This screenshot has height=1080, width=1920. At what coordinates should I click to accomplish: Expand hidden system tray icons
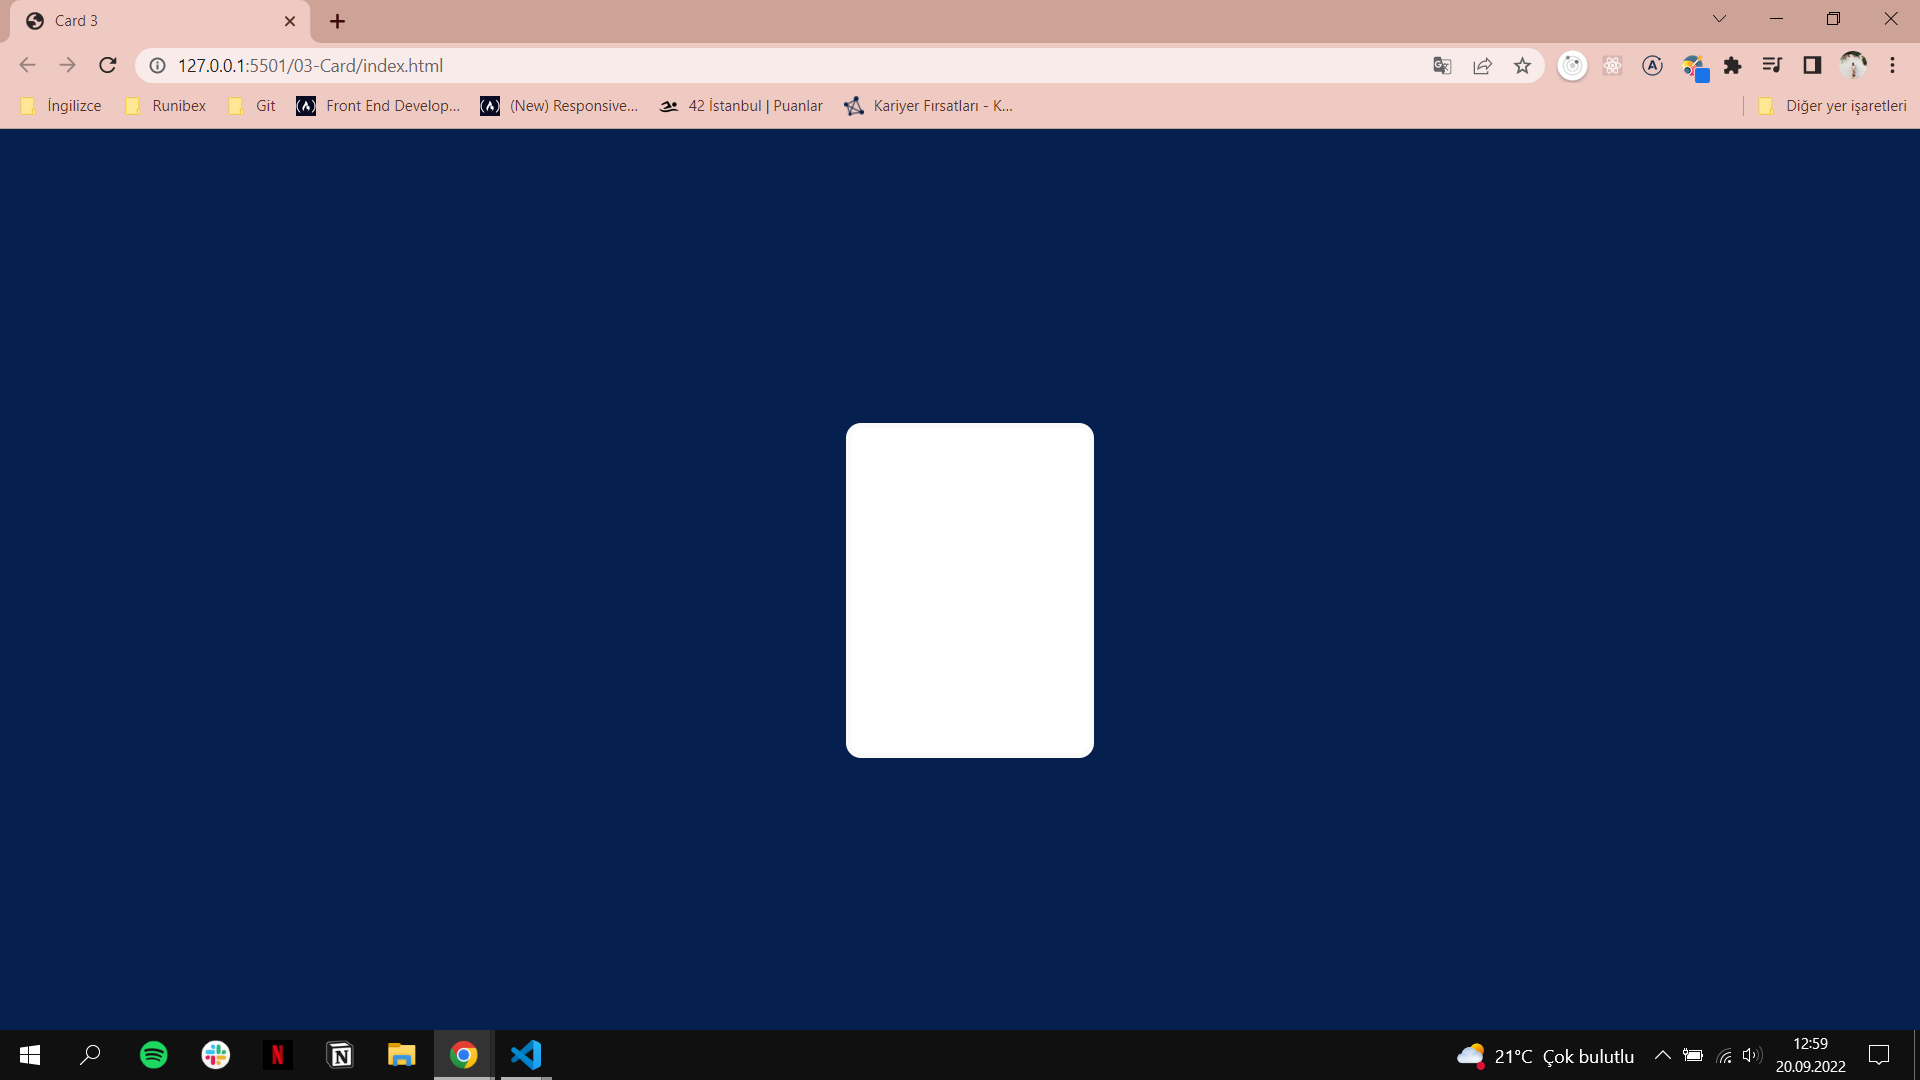pyautogui.click(x=1662, y=1054)
